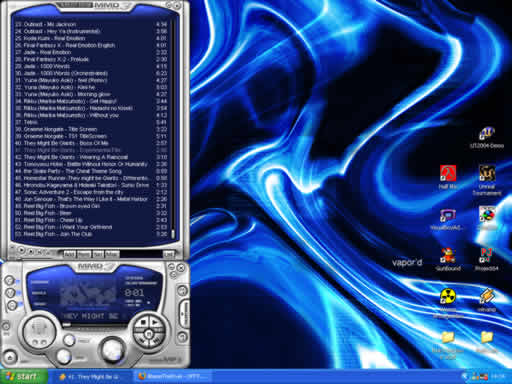Screen dimensions: 512x384
Task: Select Rikku - Without you track
Action: click(91, 115)
